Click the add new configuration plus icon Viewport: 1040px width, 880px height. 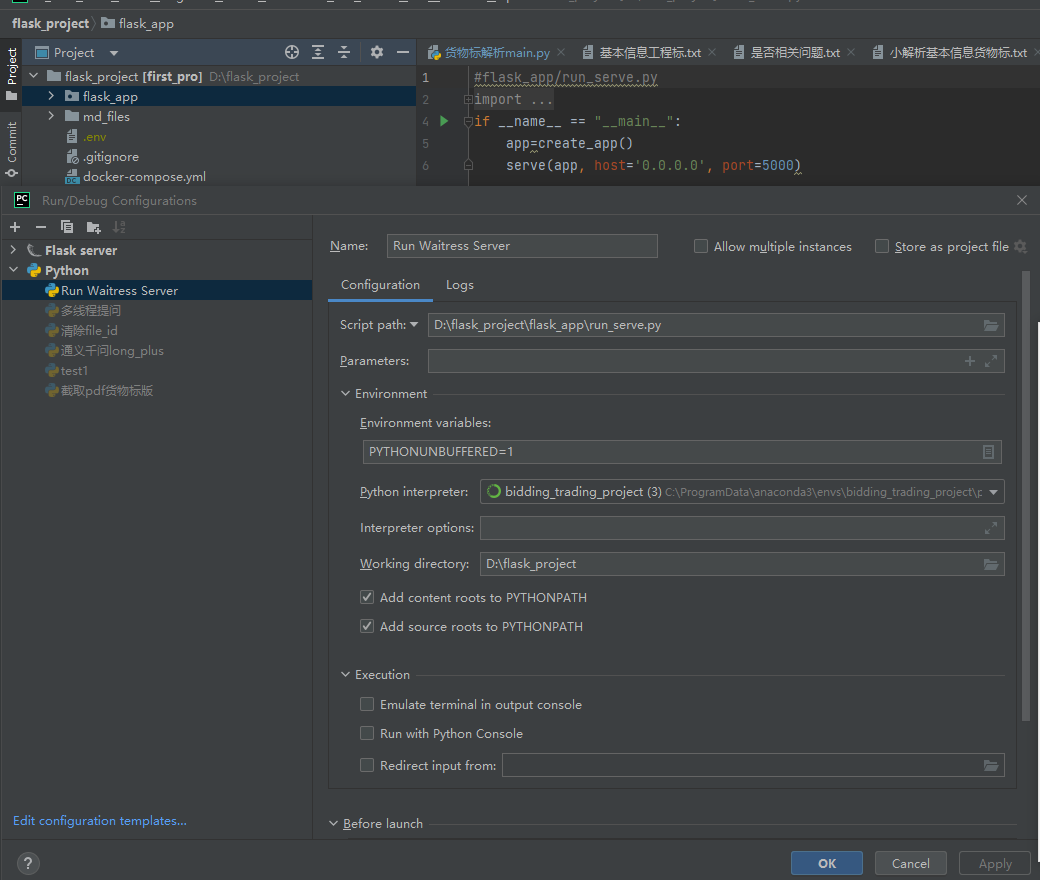tap(15, 227)
